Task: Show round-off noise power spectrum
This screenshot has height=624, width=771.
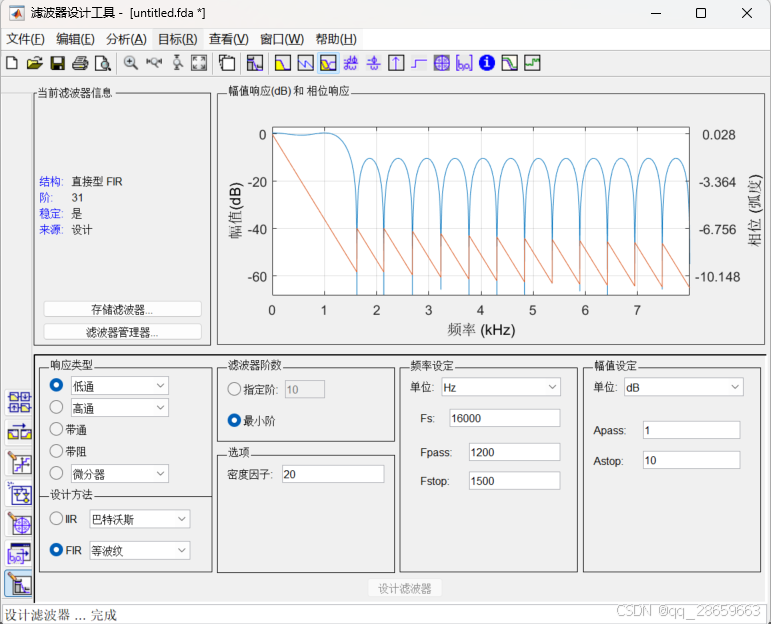Action: point(532,63)
